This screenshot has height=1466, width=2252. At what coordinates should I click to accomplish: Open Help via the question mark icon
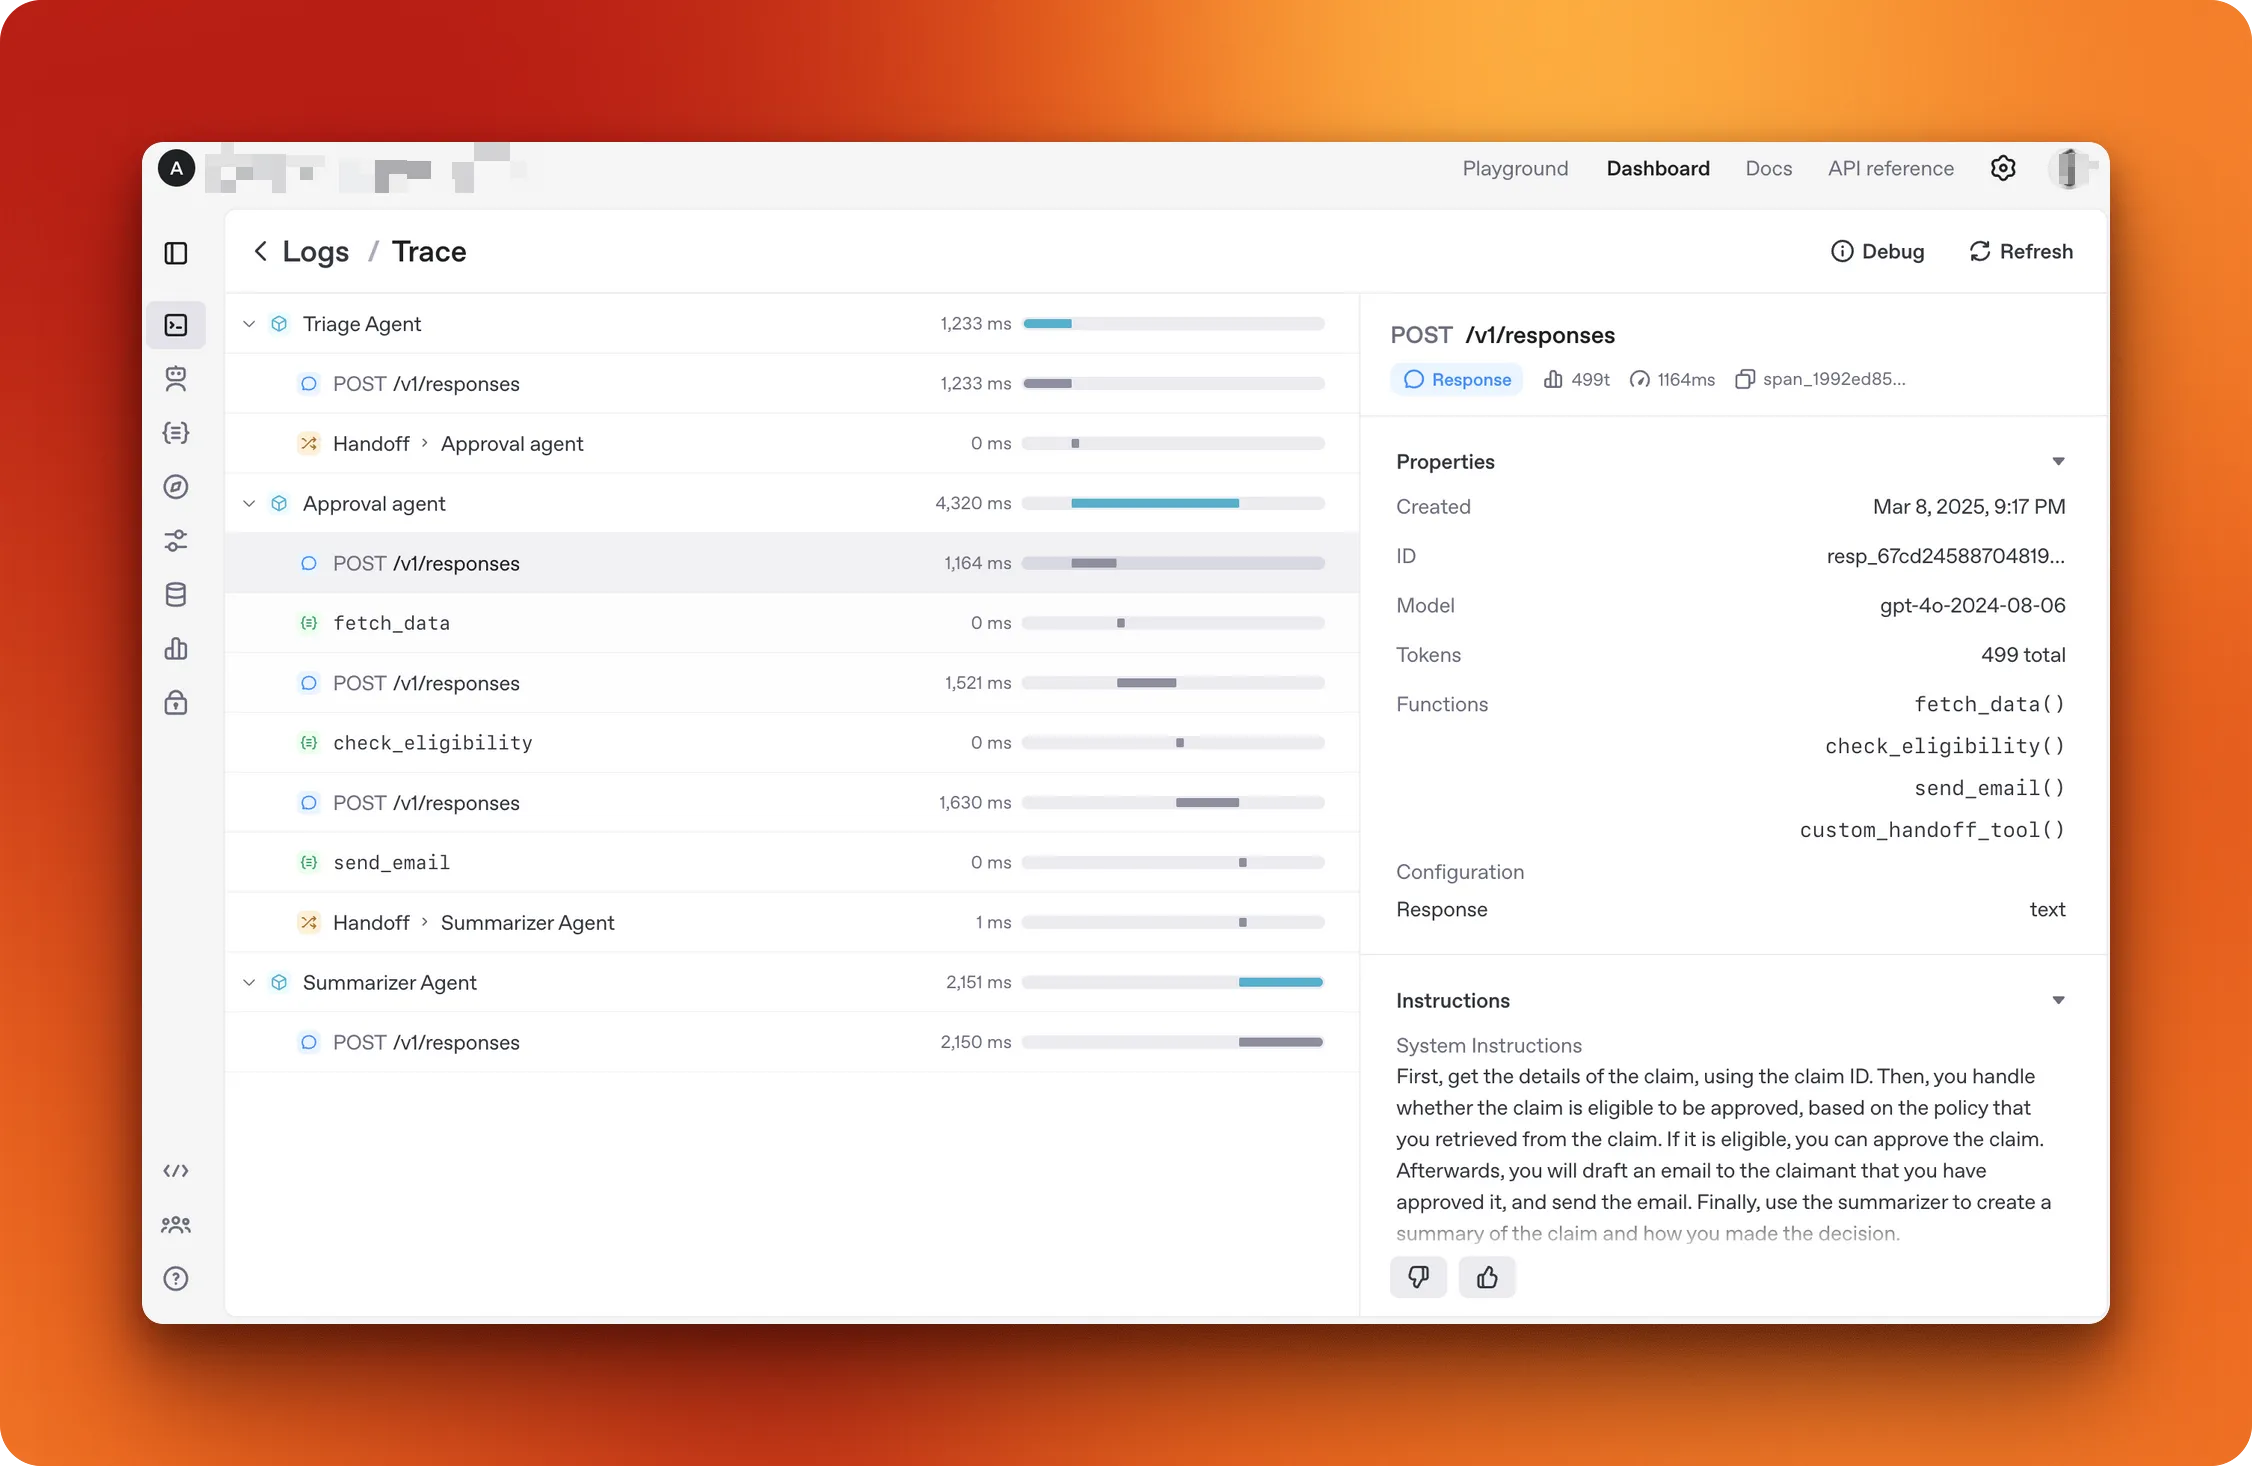176,1278
